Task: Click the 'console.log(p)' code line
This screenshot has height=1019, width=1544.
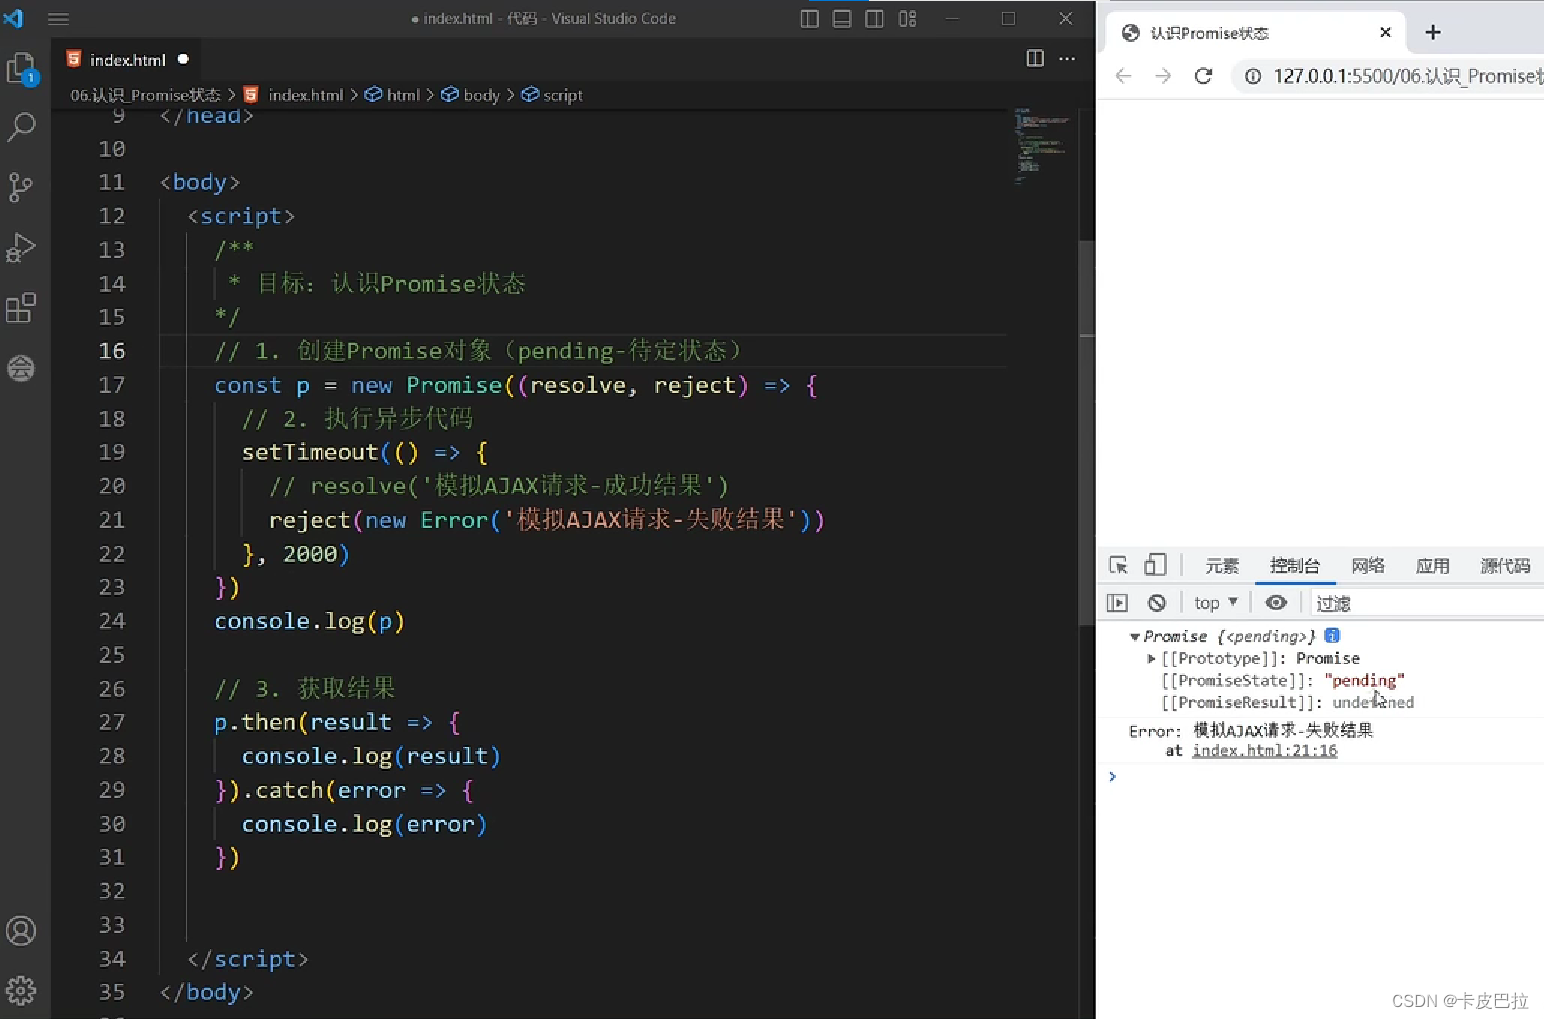Action: click(x=309, y=621)
